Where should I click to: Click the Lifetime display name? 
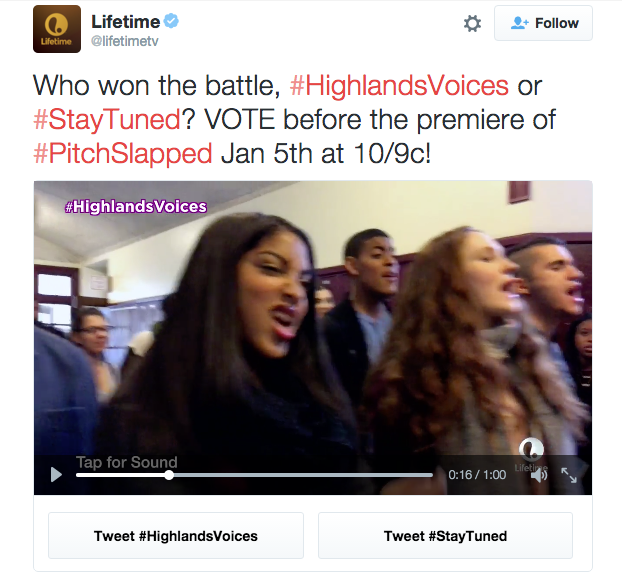125,21
